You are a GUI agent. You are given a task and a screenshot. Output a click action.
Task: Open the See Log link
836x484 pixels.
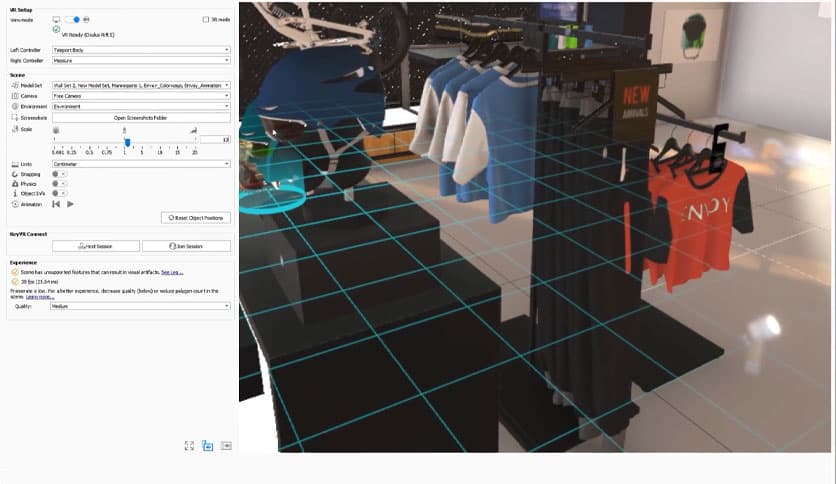tap(172, 272)
